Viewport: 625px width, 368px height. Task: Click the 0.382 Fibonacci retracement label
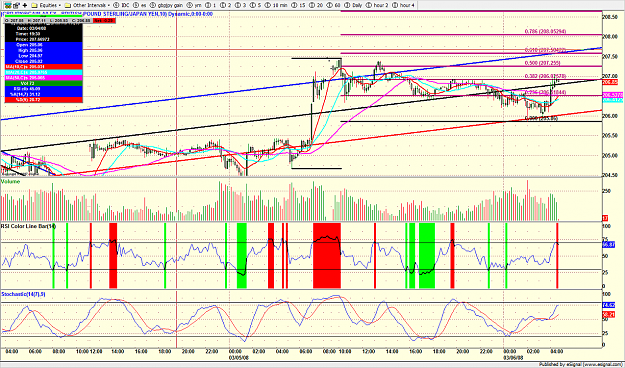tap(545, 76)
